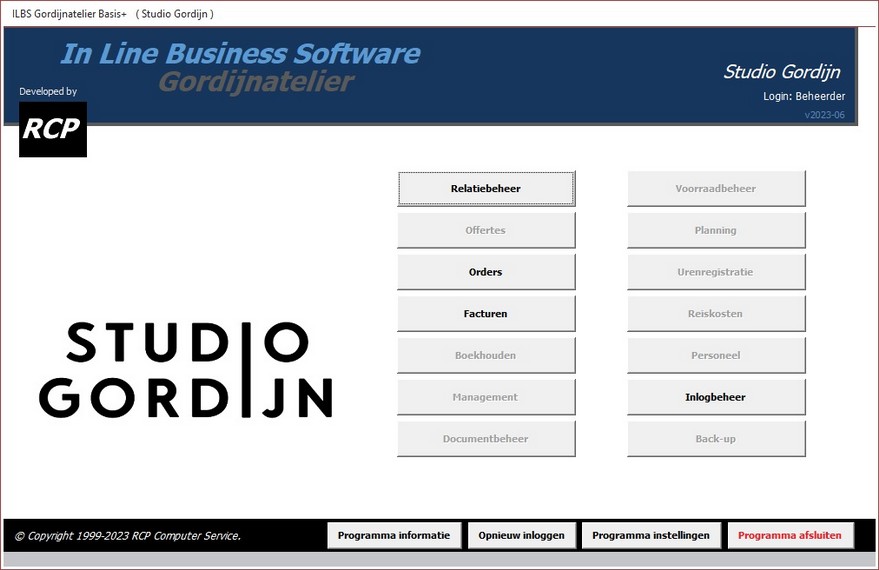Click the 'In Line Business Software' heading

coord(240,54)
